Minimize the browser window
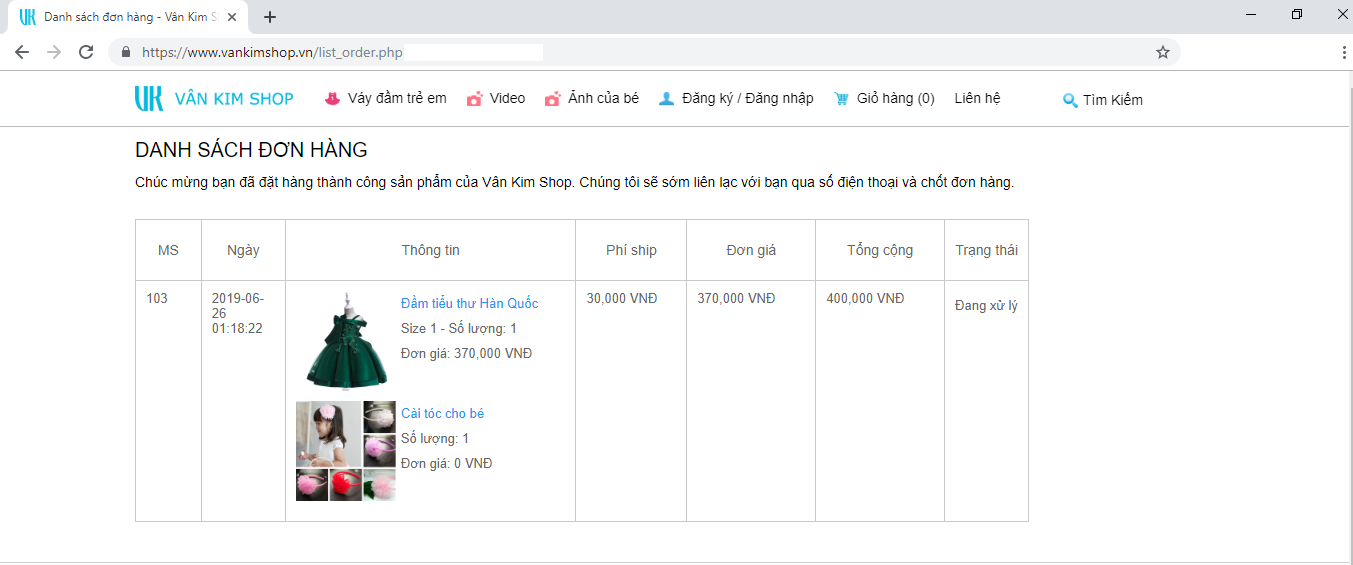The width and height of the screenshot is (1353, 565). pyautogui.click(x=1251, y=14)
